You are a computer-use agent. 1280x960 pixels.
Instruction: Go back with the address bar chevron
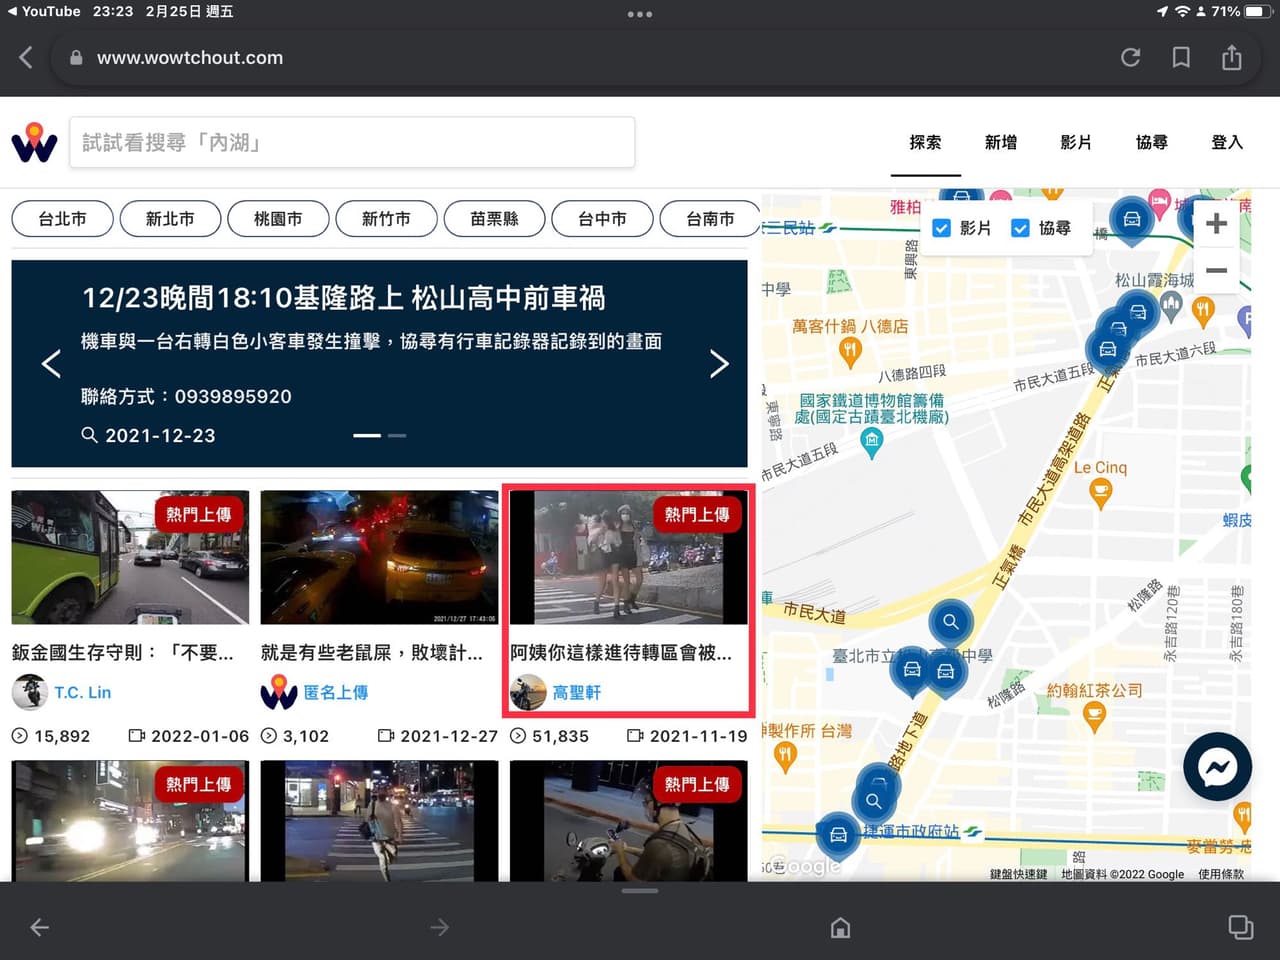coord(26,57)
